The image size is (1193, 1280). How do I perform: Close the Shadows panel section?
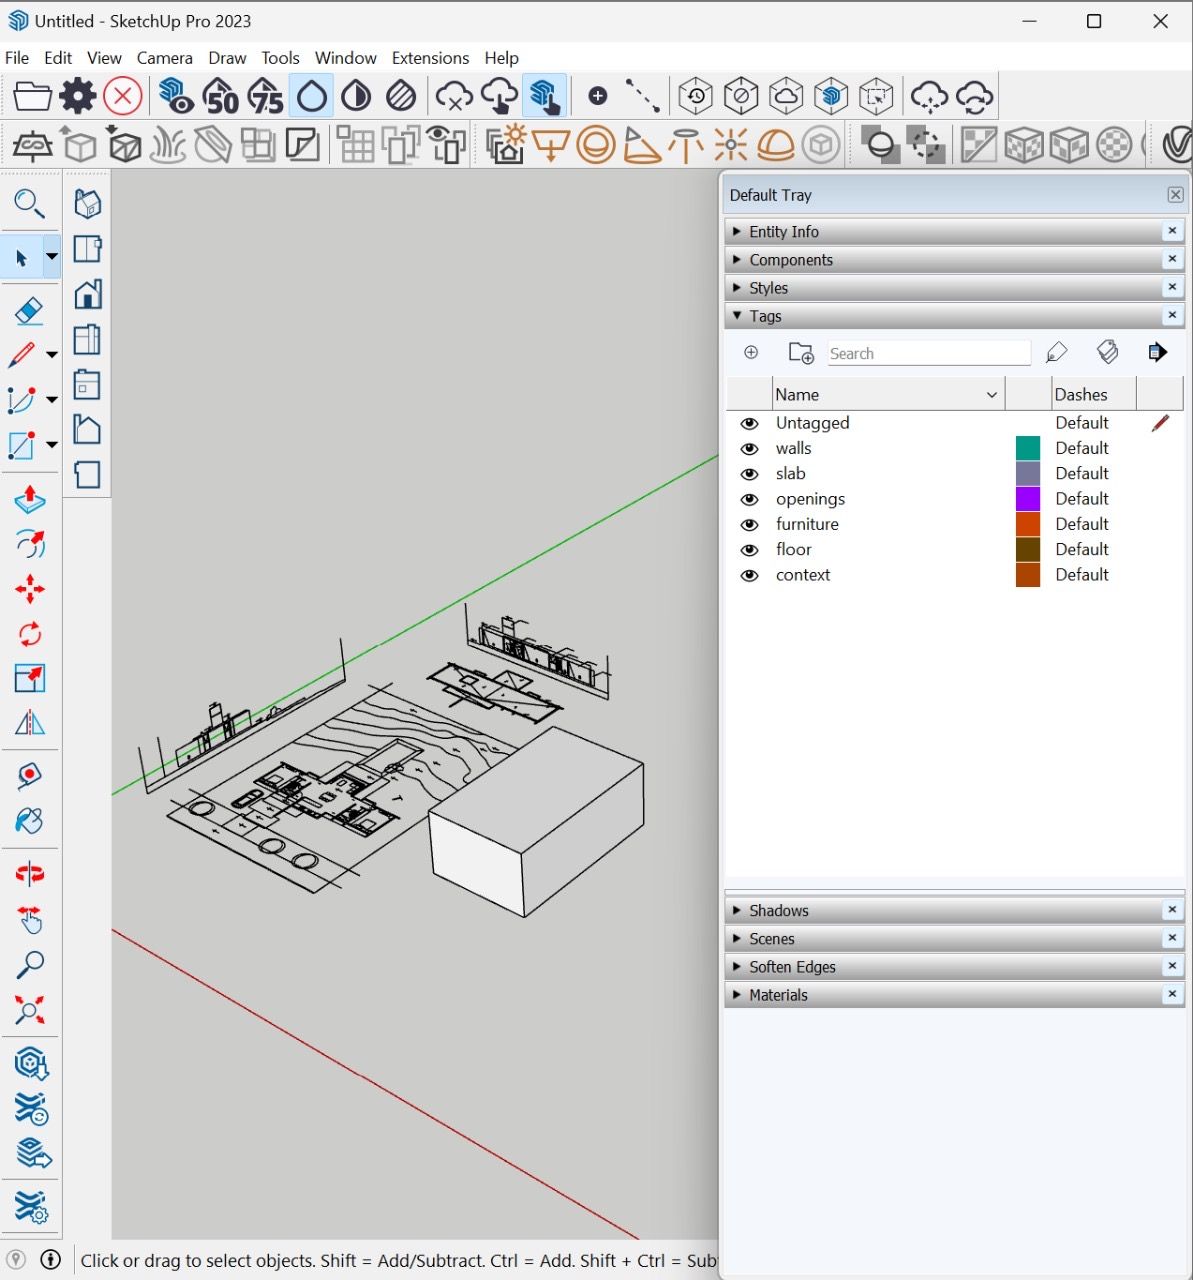(1172, 910)
